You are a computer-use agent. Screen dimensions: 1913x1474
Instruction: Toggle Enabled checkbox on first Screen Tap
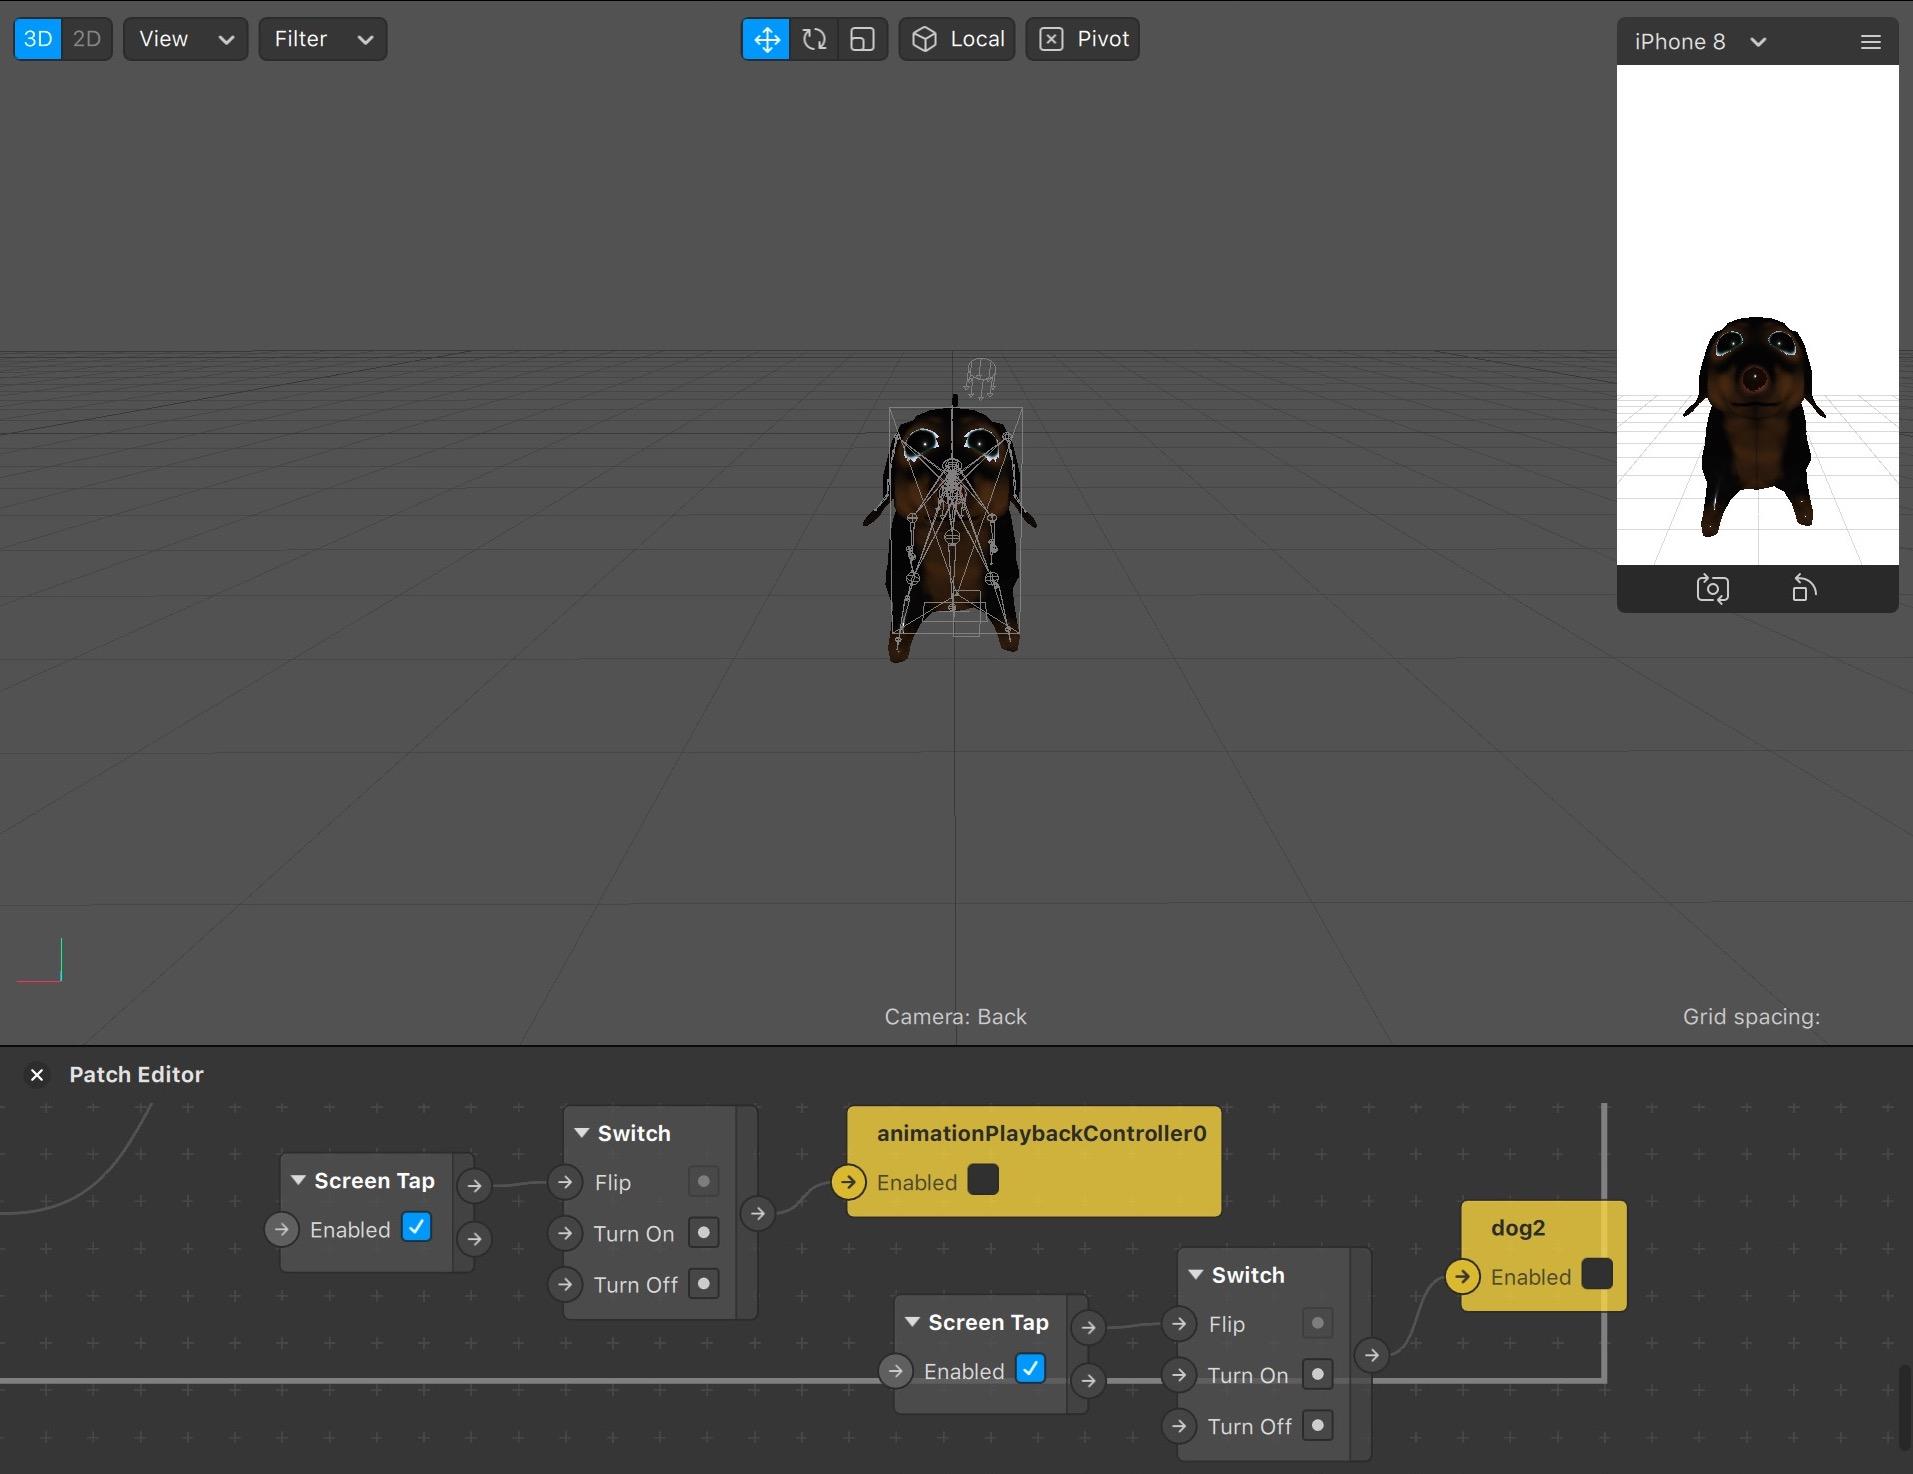point(416,1227)
